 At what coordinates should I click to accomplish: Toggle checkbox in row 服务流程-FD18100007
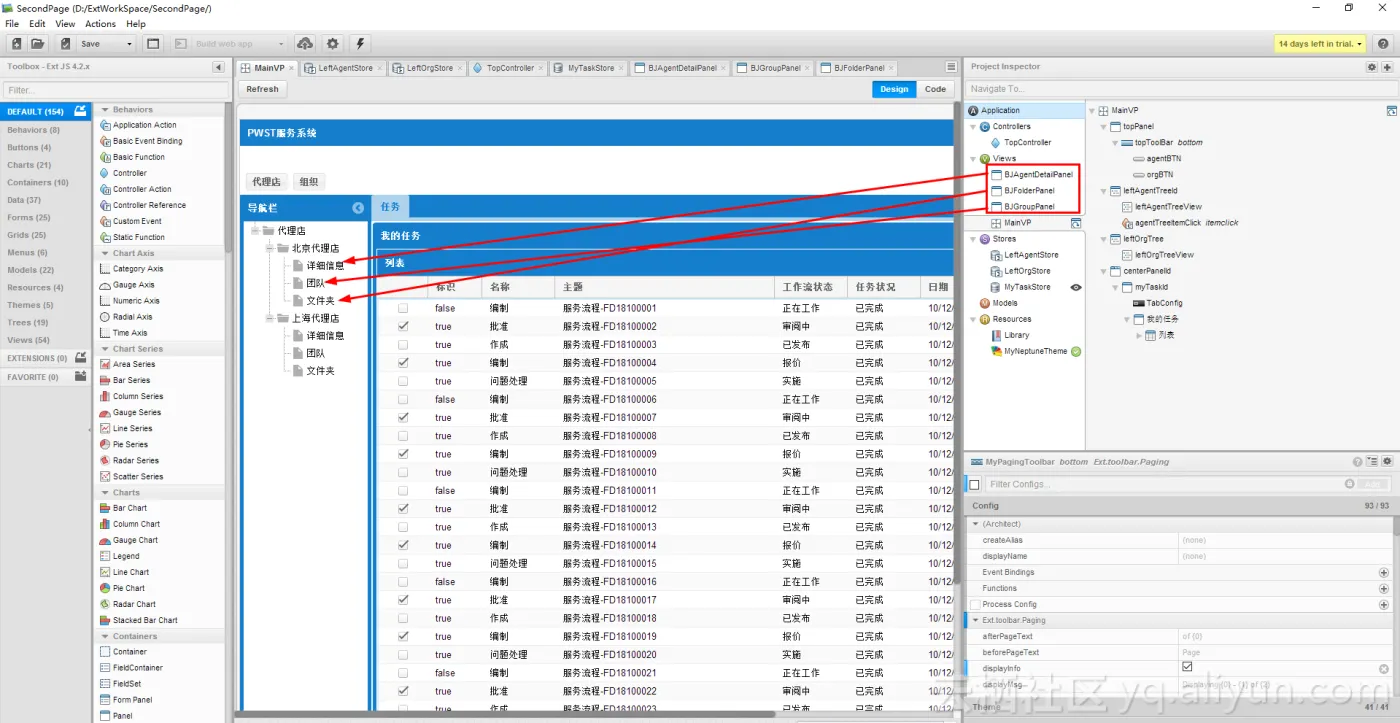tap(403, 417)
